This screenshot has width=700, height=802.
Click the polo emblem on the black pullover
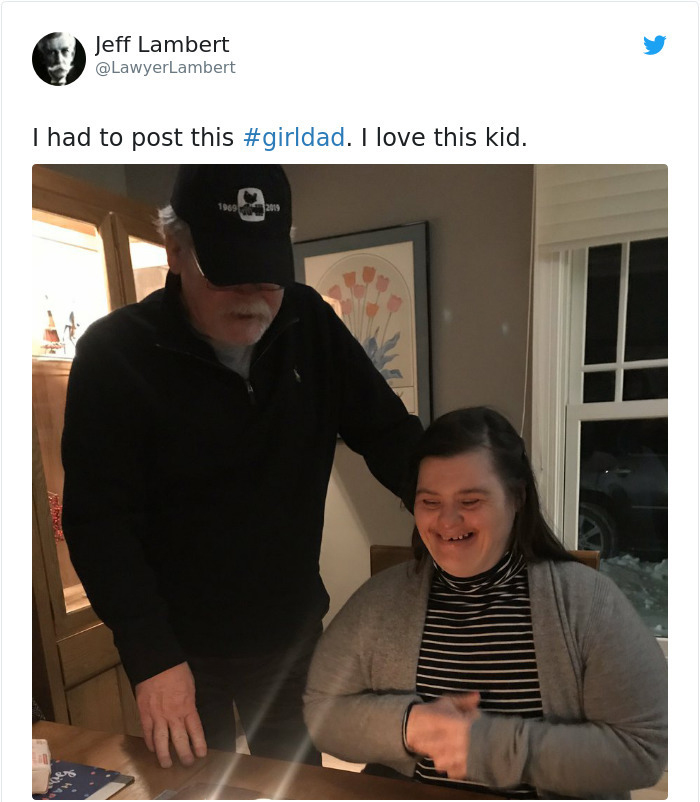click(x=297, y=375)
